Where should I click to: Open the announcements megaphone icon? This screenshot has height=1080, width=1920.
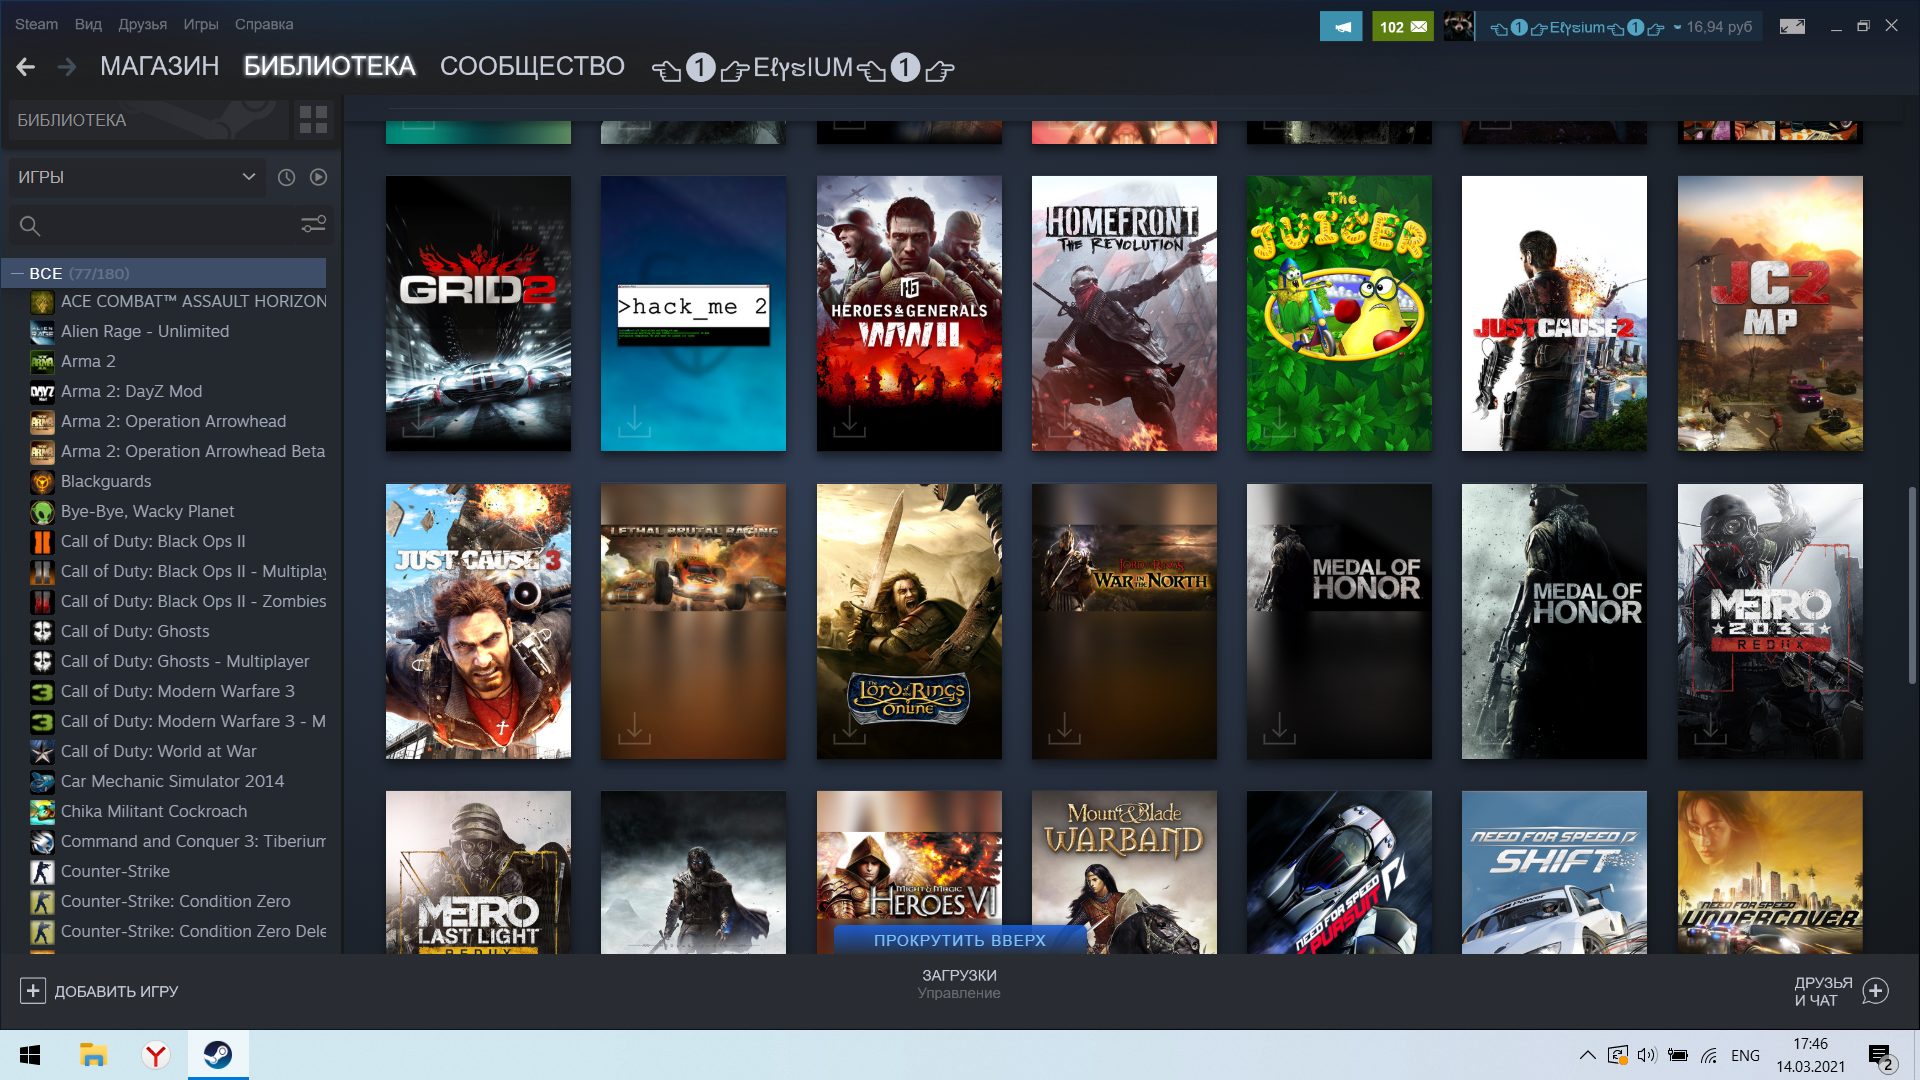pos(1341,27)
